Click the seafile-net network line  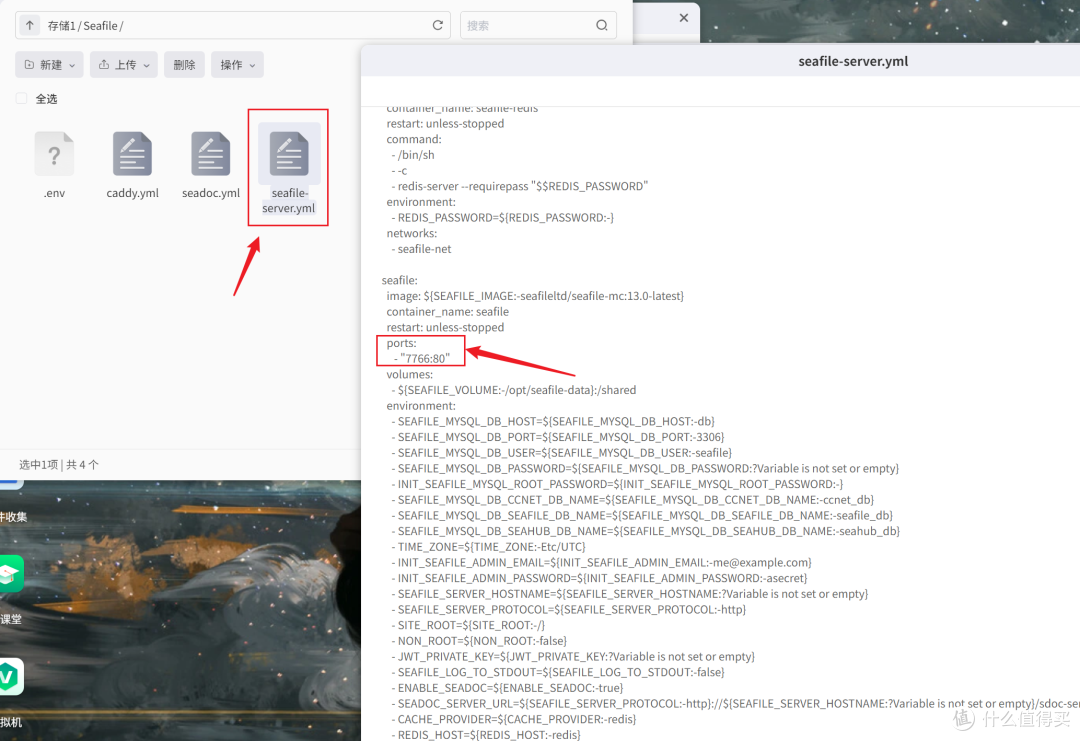tap(422, 249)
